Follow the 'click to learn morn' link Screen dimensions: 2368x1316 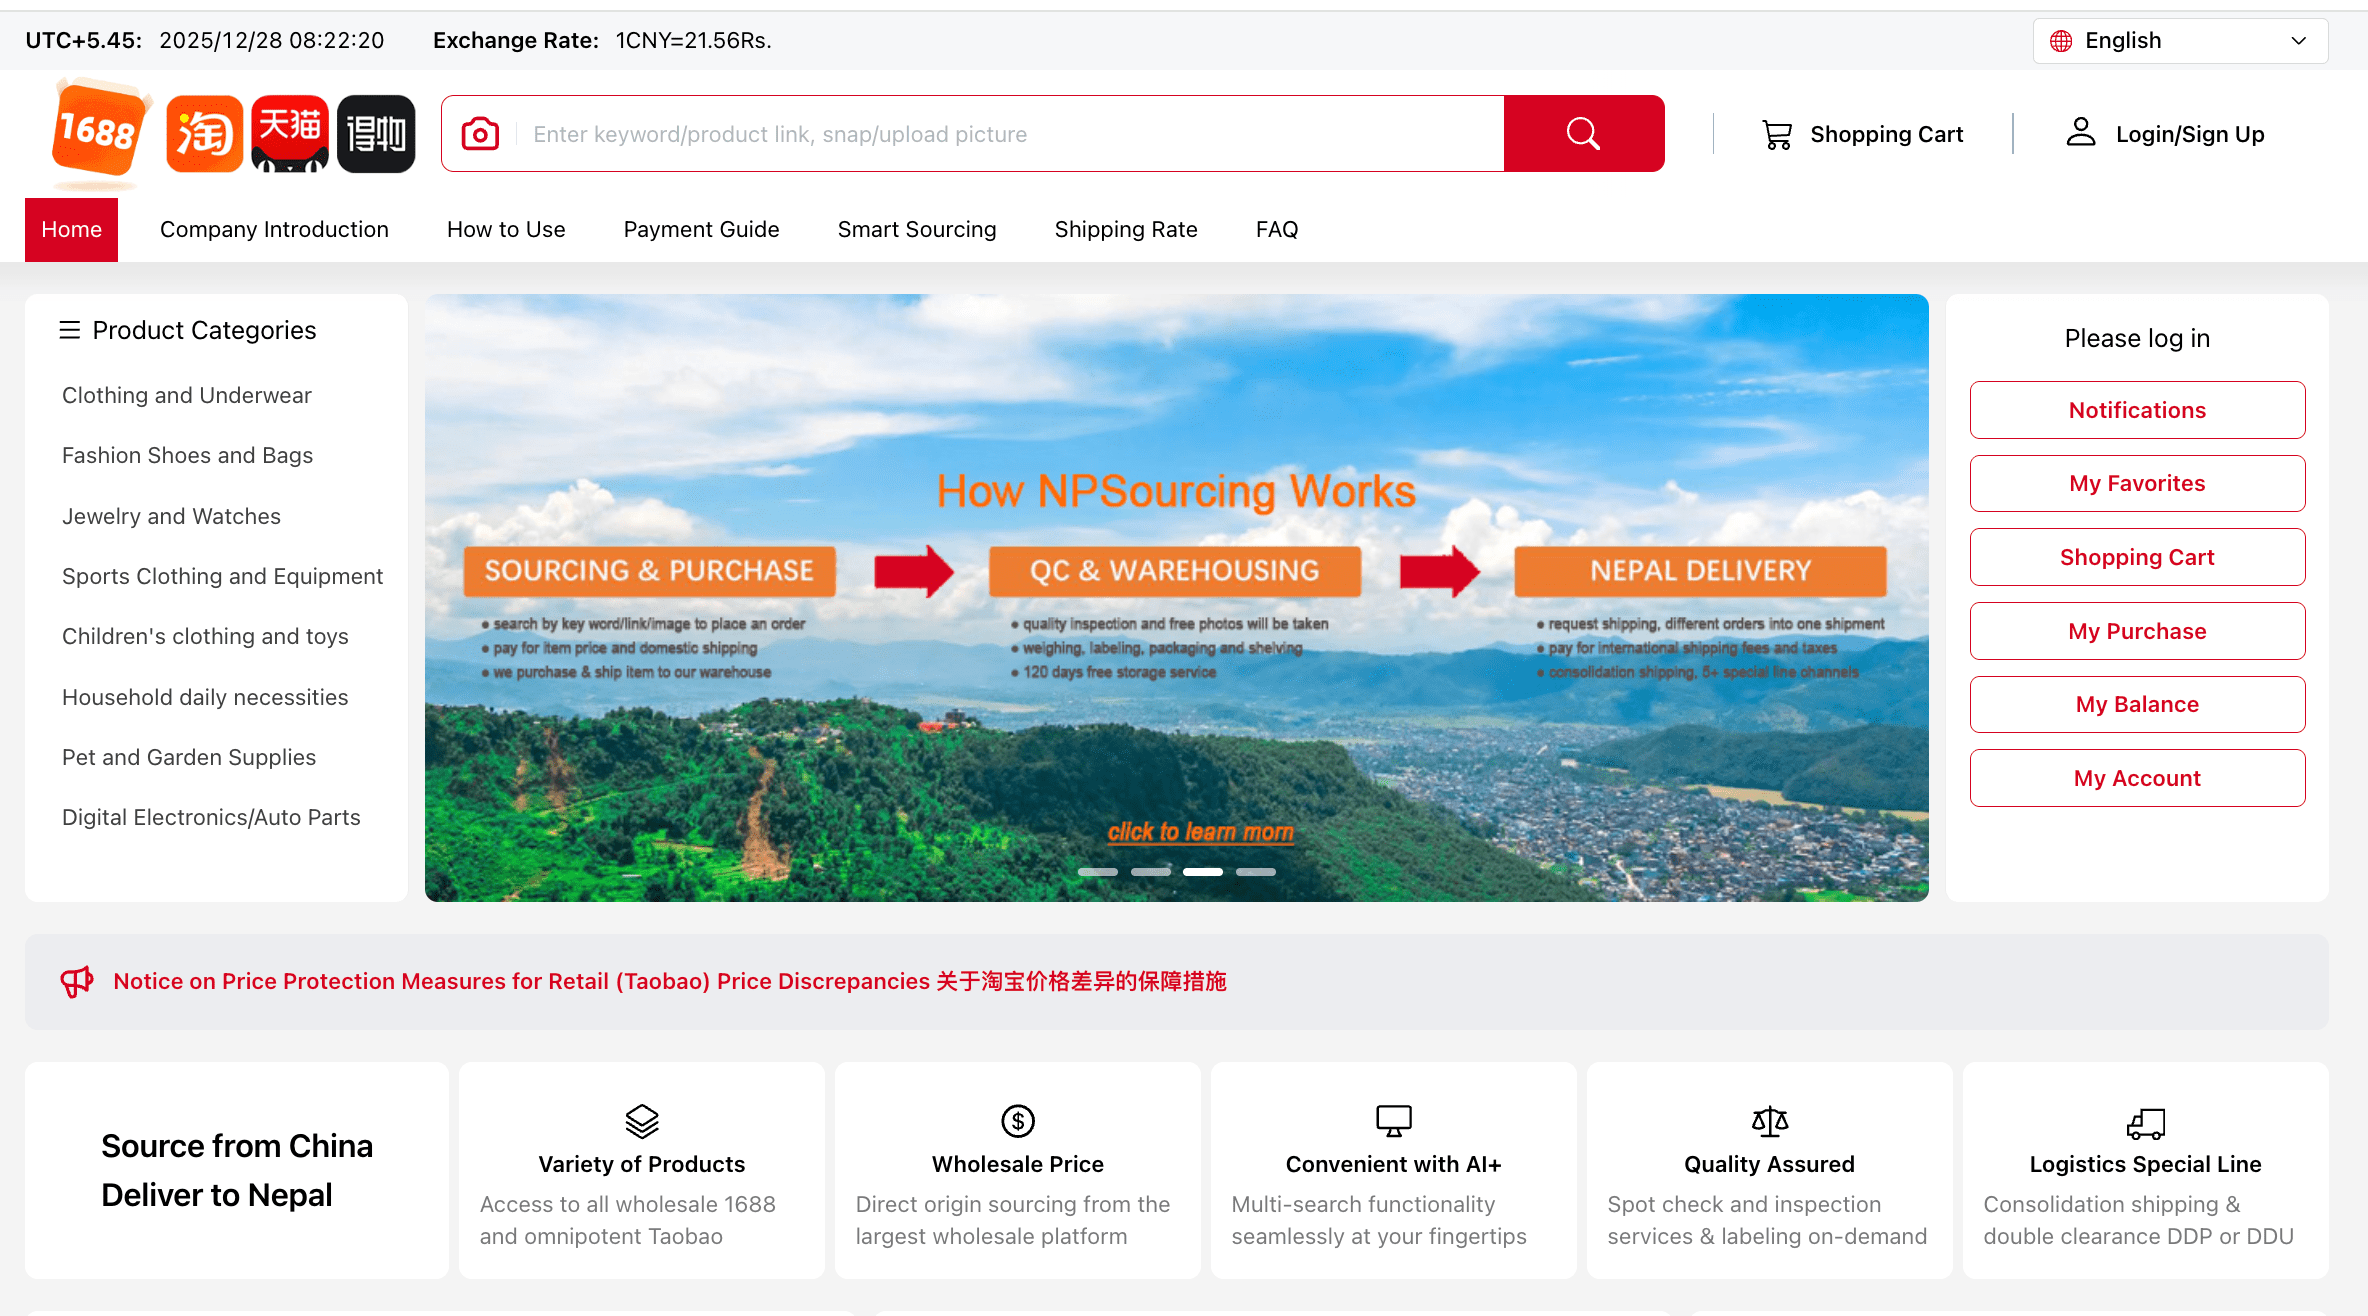(1199, 831)
